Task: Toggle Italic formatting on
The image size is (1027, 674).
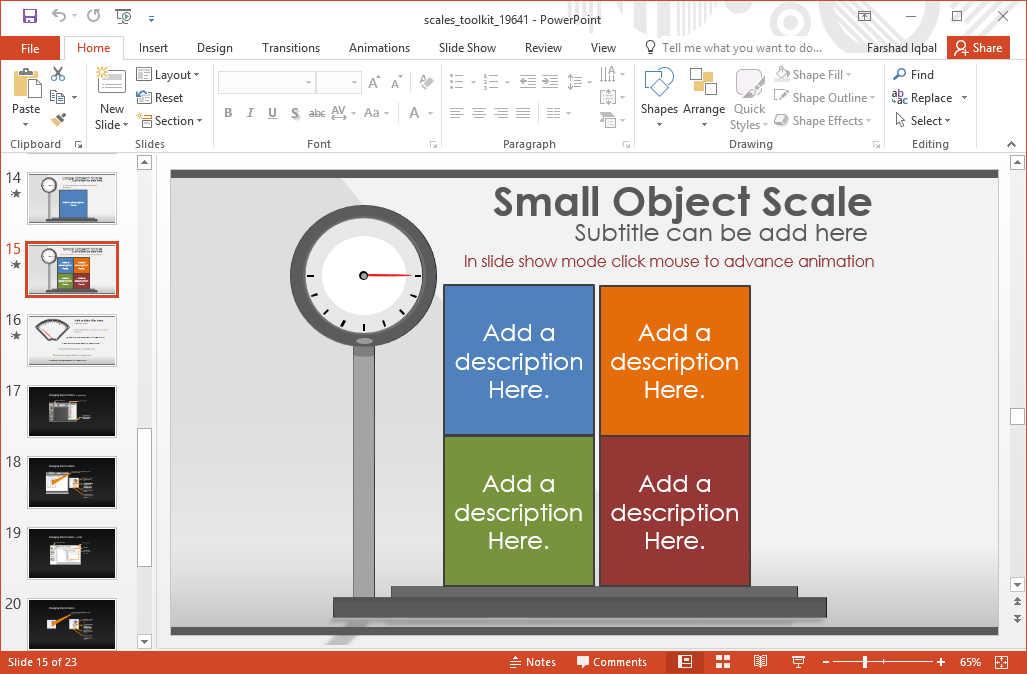Action: (x=249, y=113)
